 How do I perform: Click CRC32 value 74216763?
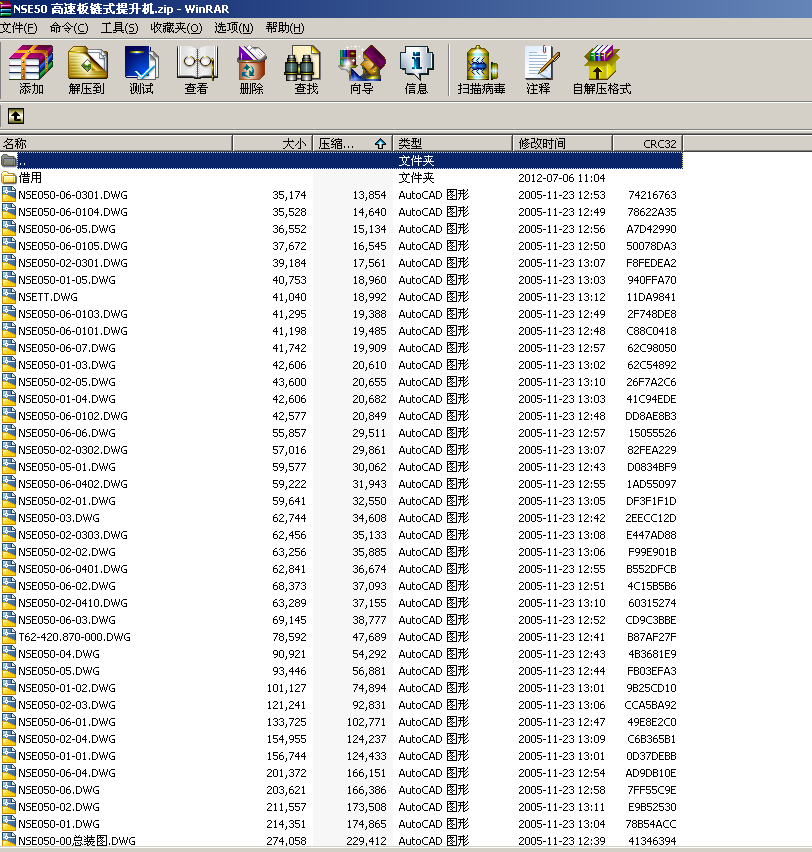coord(652,195)
